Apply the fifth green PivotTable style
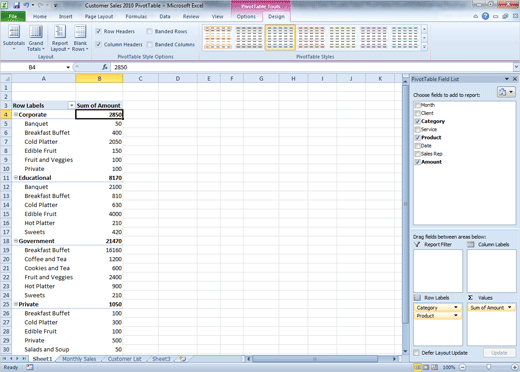Viewport: 520px width, 372px height. pyautogui.click(x=342, y=37)
